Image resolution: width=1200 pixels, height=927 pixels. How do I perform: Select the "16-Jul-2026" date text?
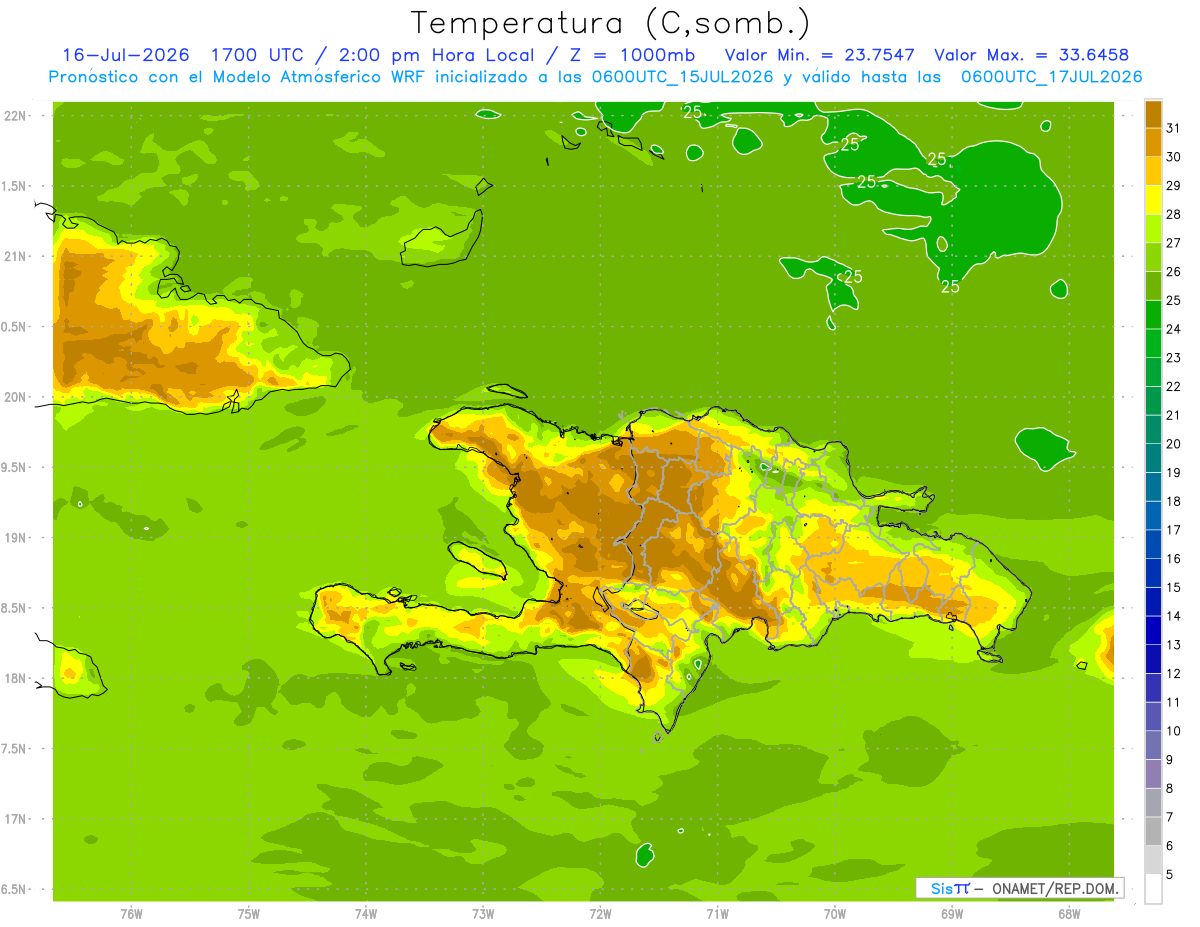tap(126, 55)
